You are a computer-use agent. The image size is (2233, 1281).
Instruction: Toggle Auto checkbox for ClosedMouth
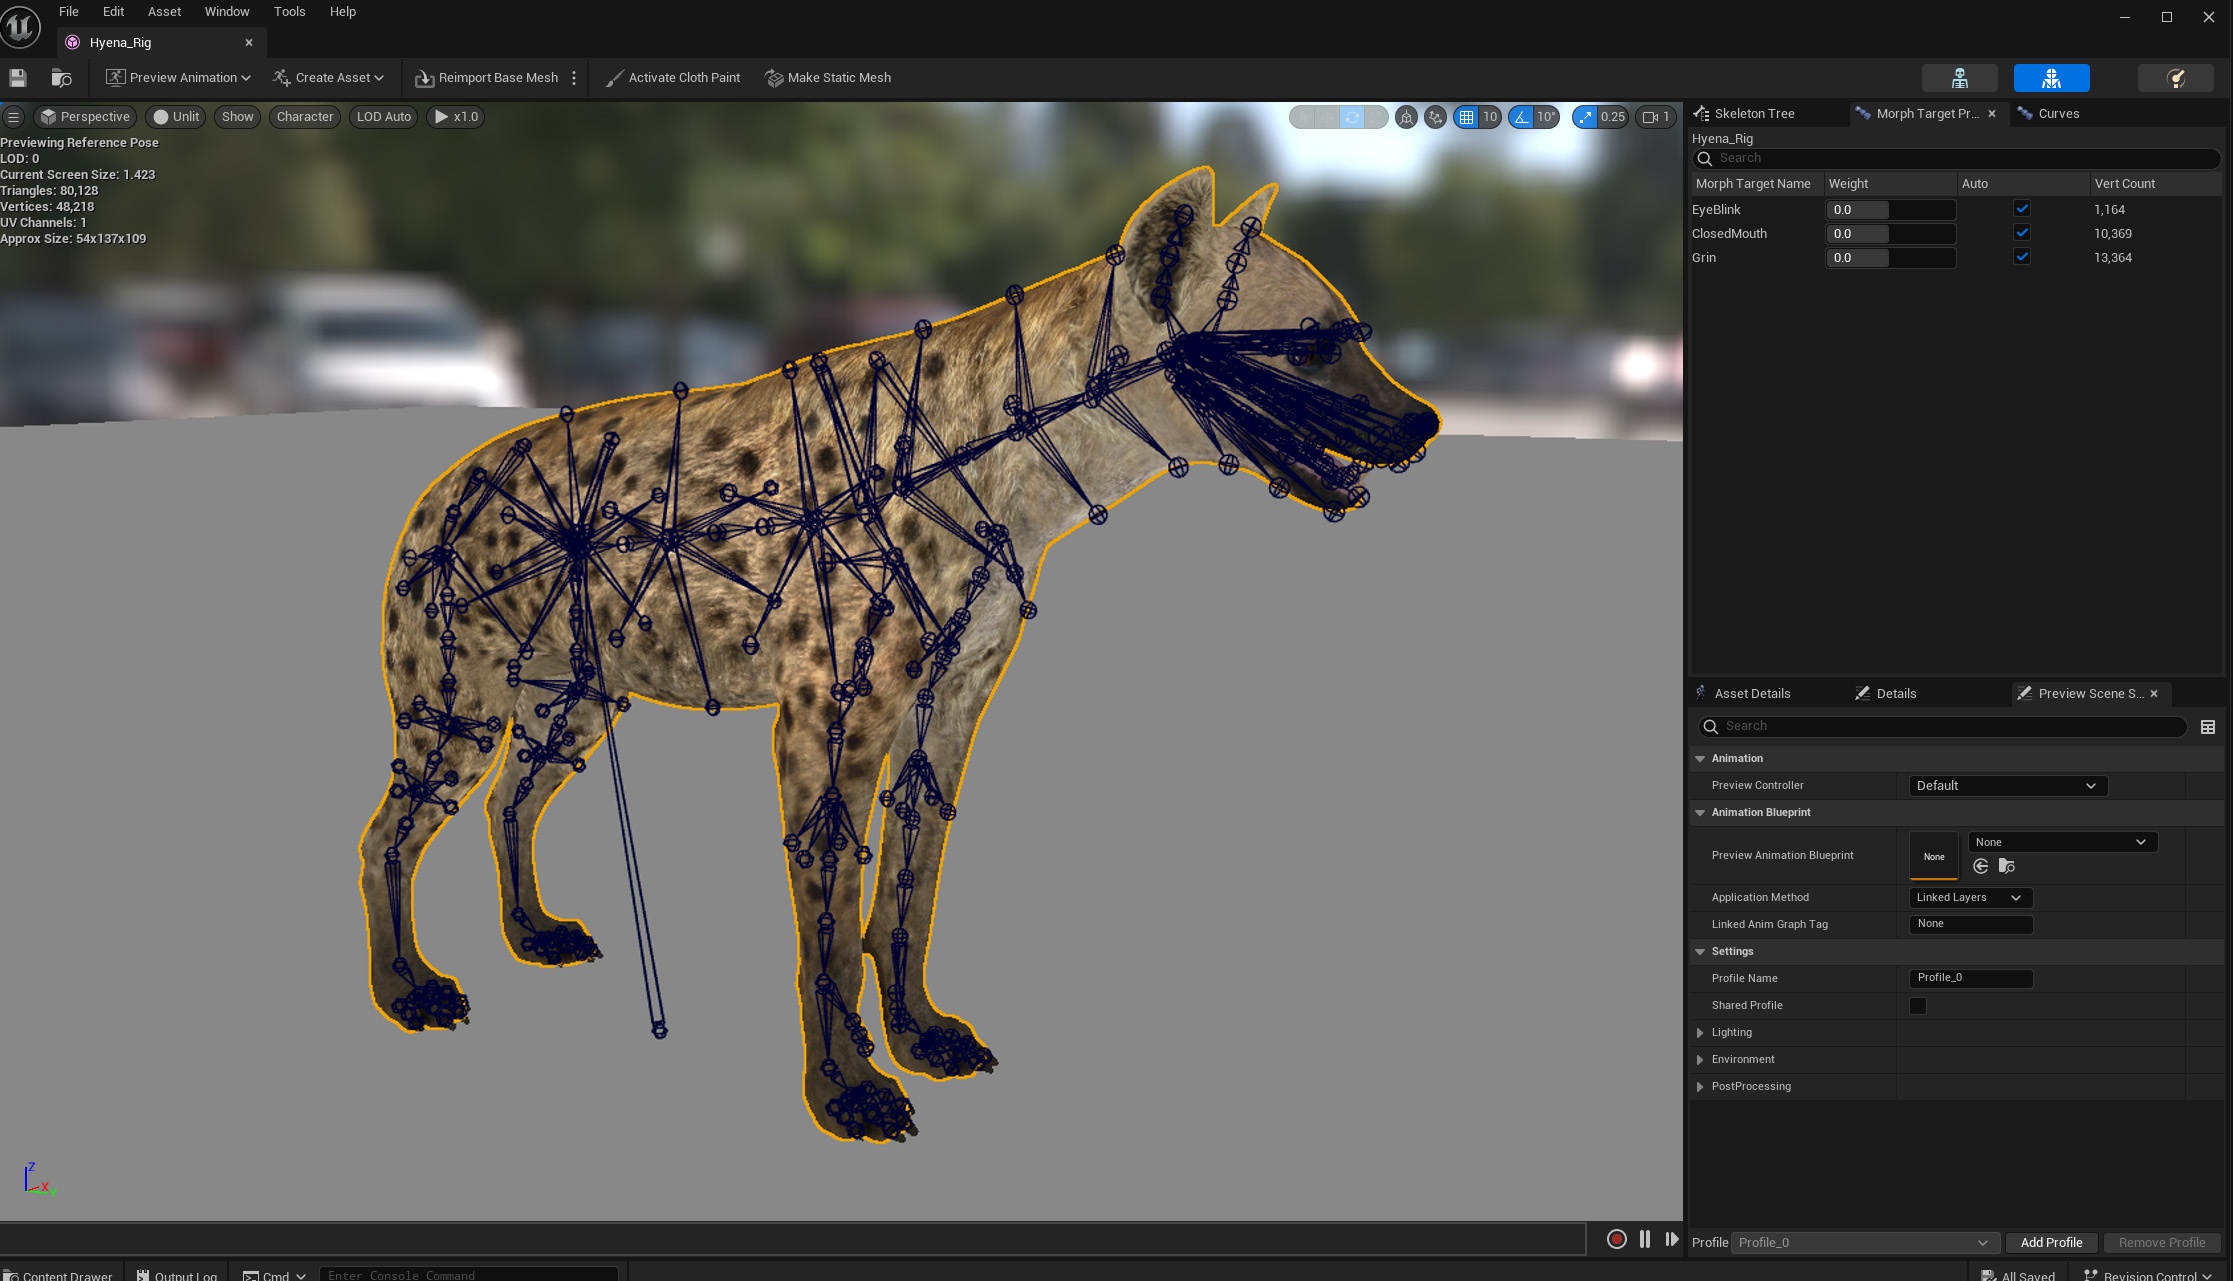tap(2022, 233)
